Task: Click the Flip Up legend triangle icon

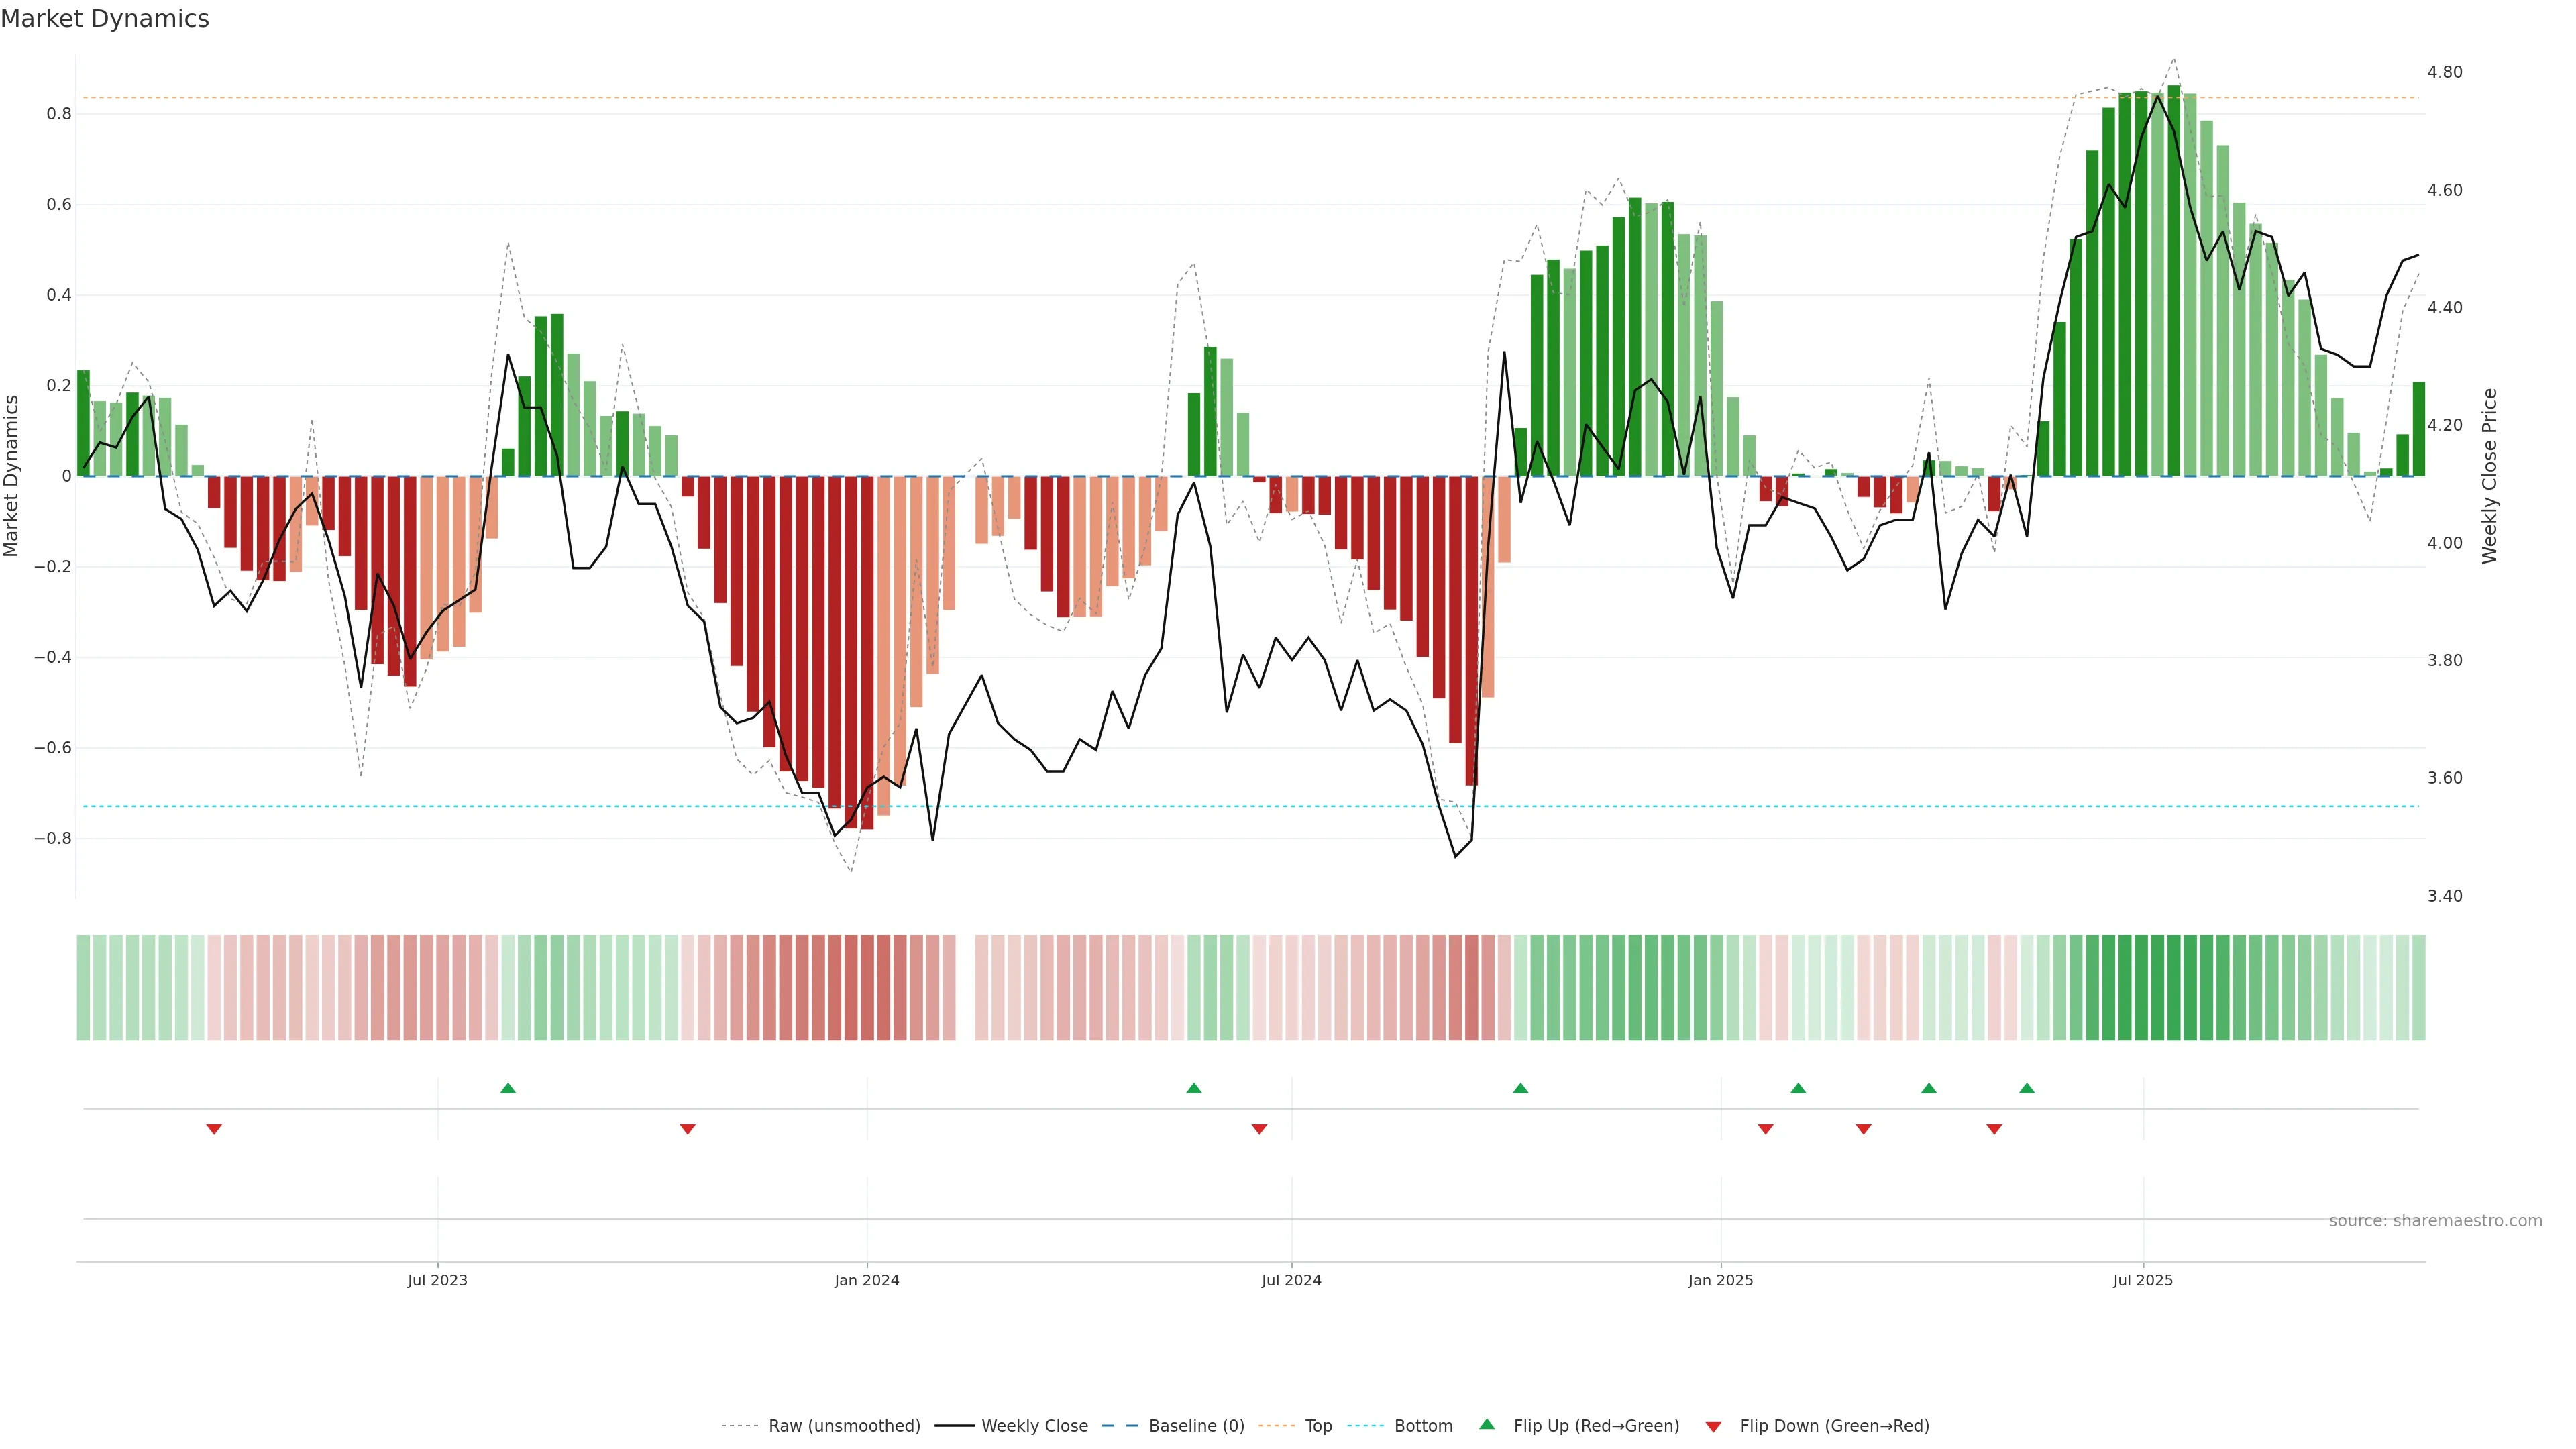Action: [x=1486, y=1424]
